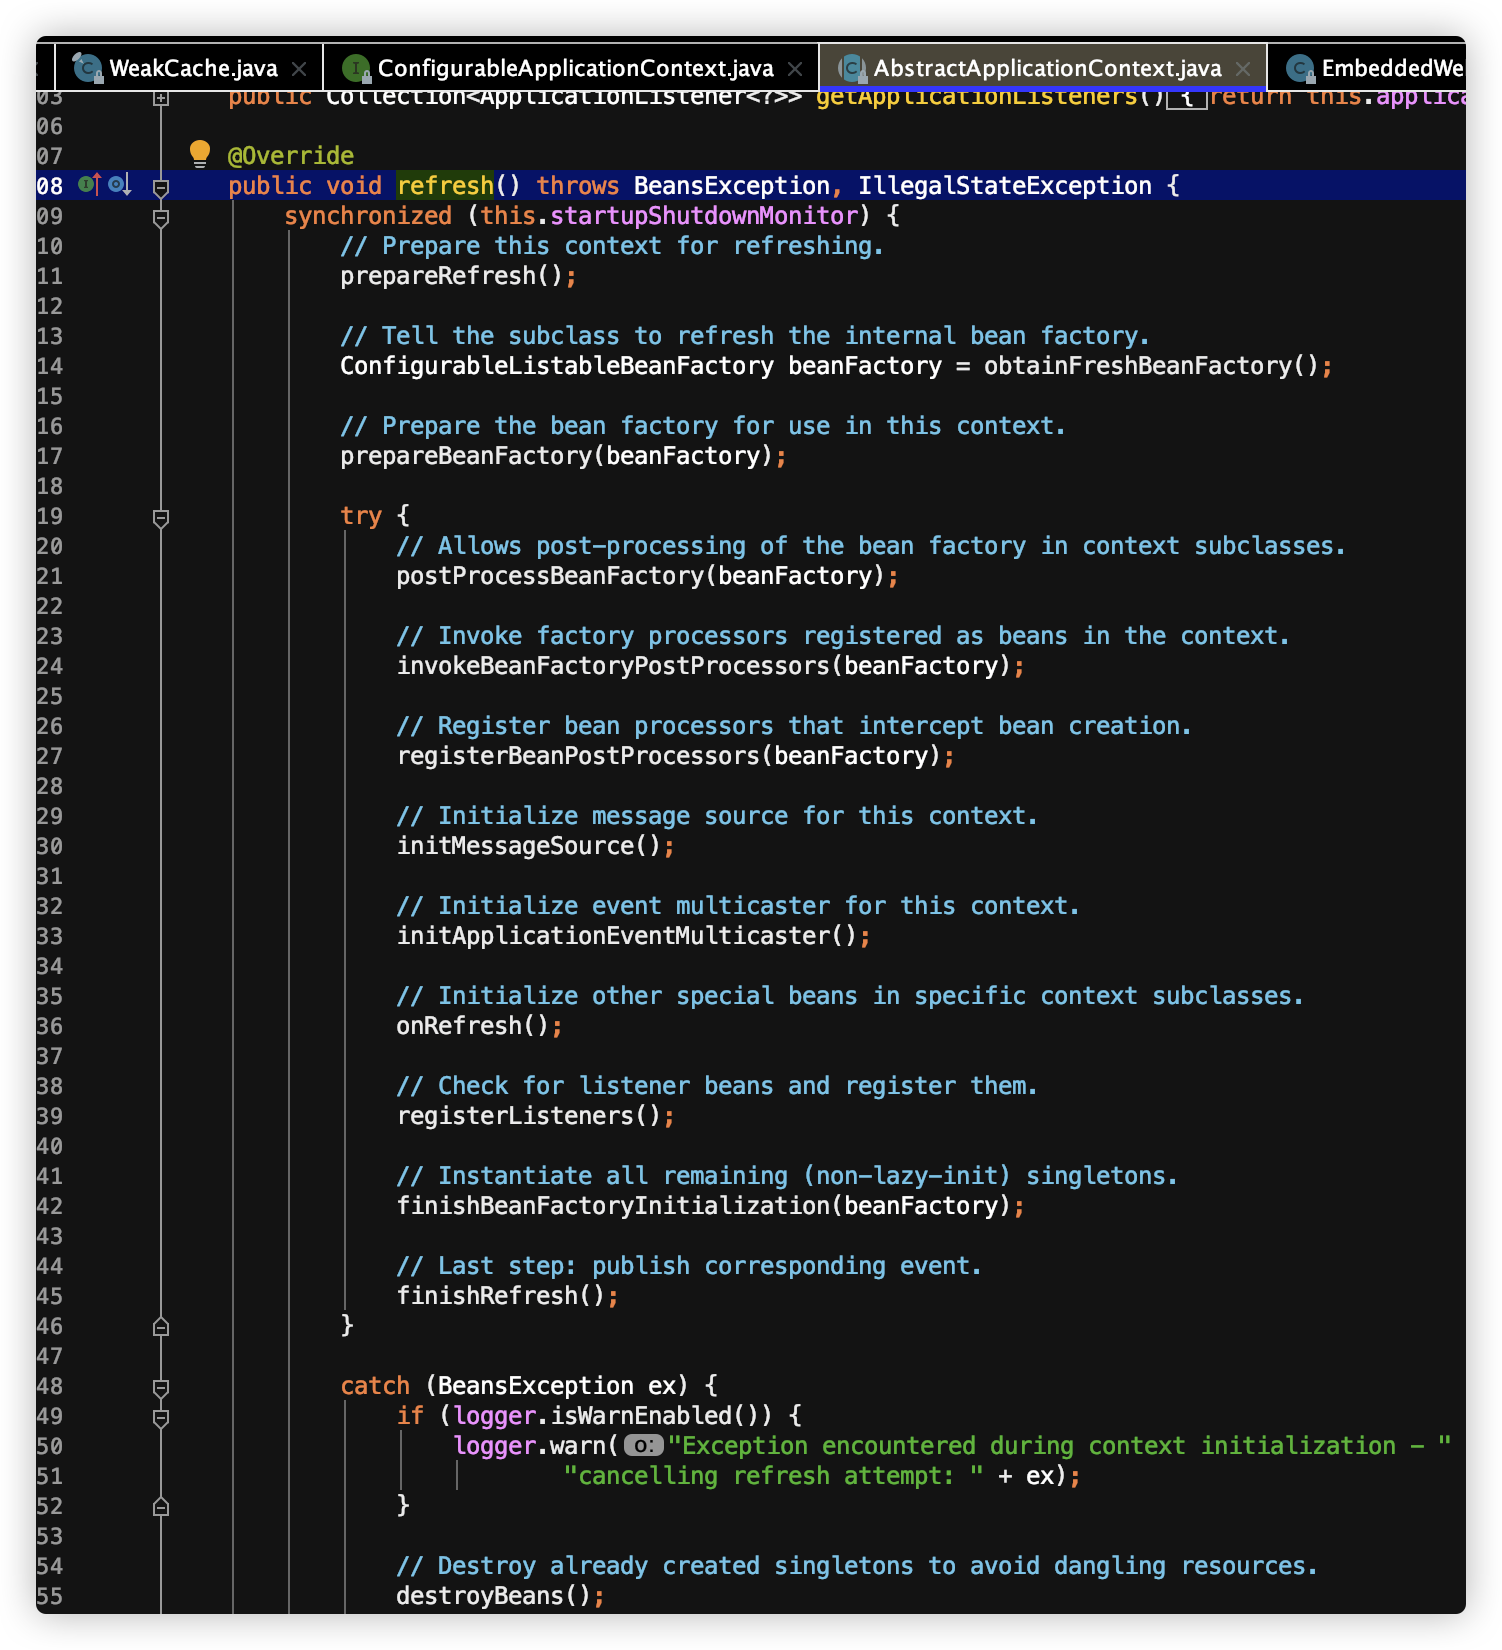Click the fold end marker closing the try block
Viewport: 1502px width, 1650px height.
(x=161, y=1326)
